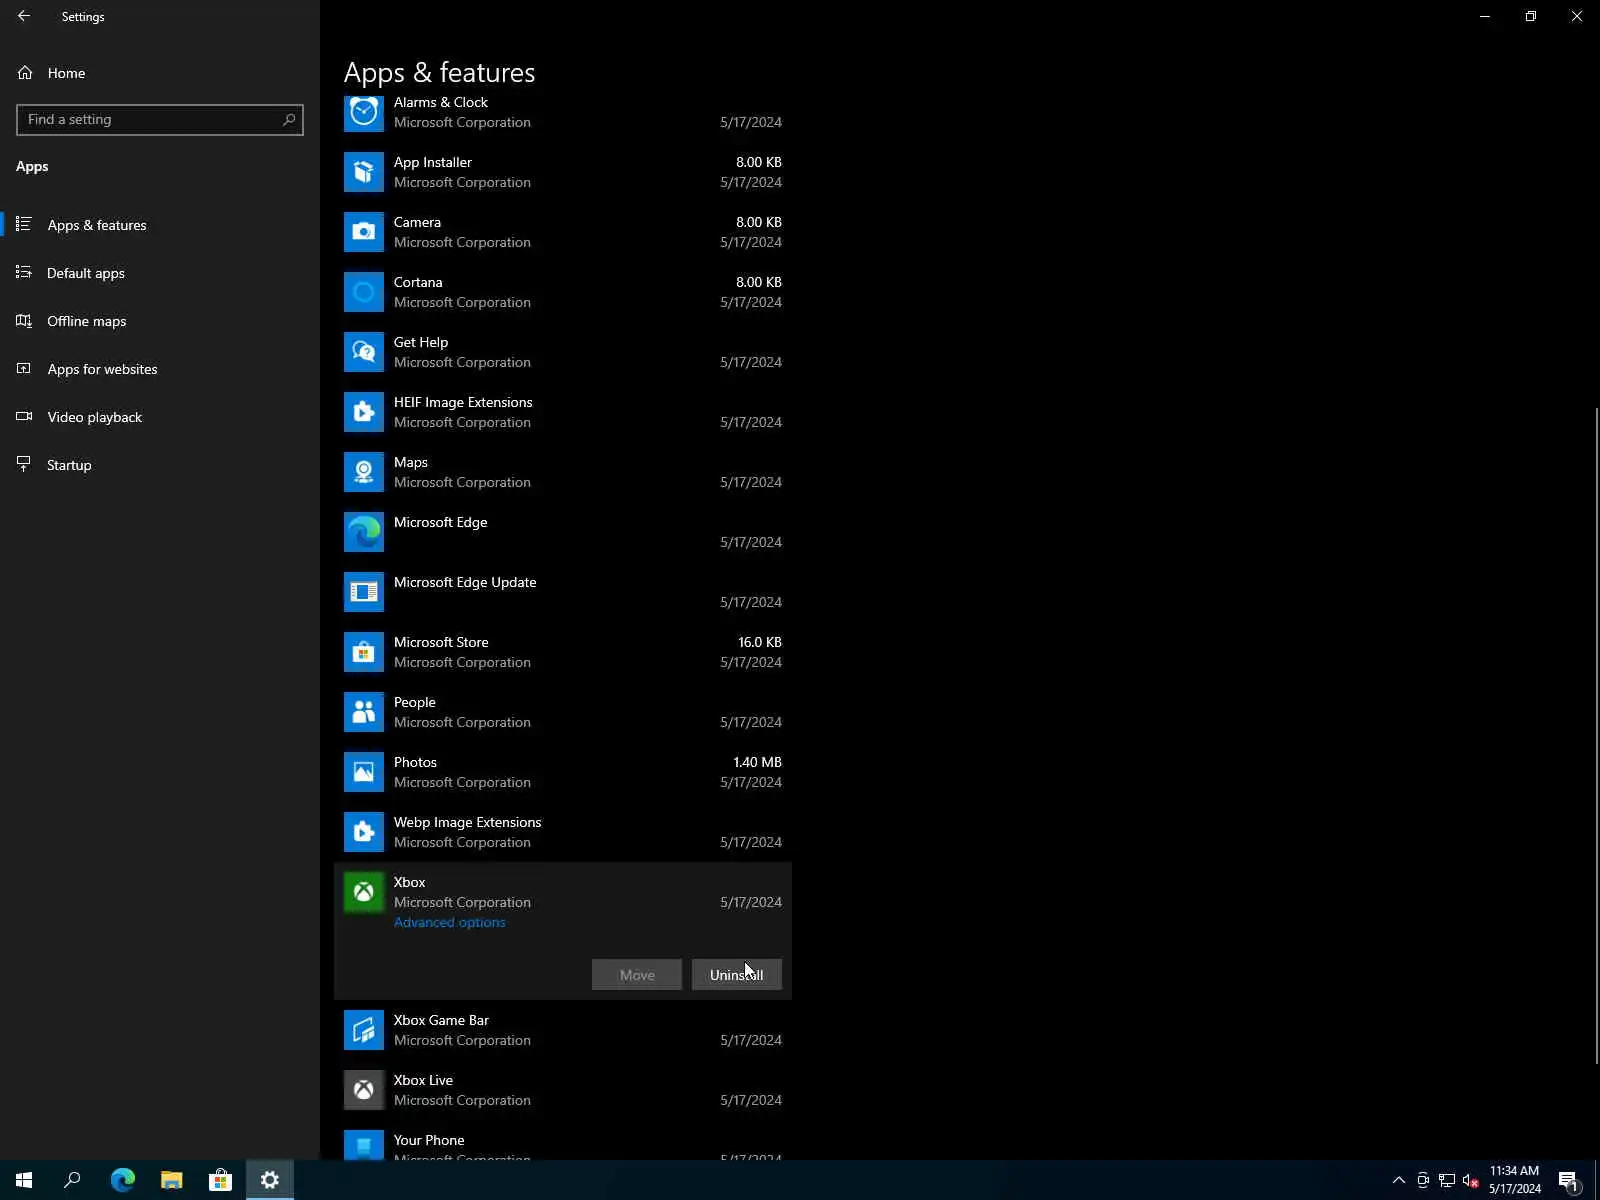Click the green Xbox app icon
Image resolution: width=1600 pixels, height=1200 pixels.
click(364, 892)
